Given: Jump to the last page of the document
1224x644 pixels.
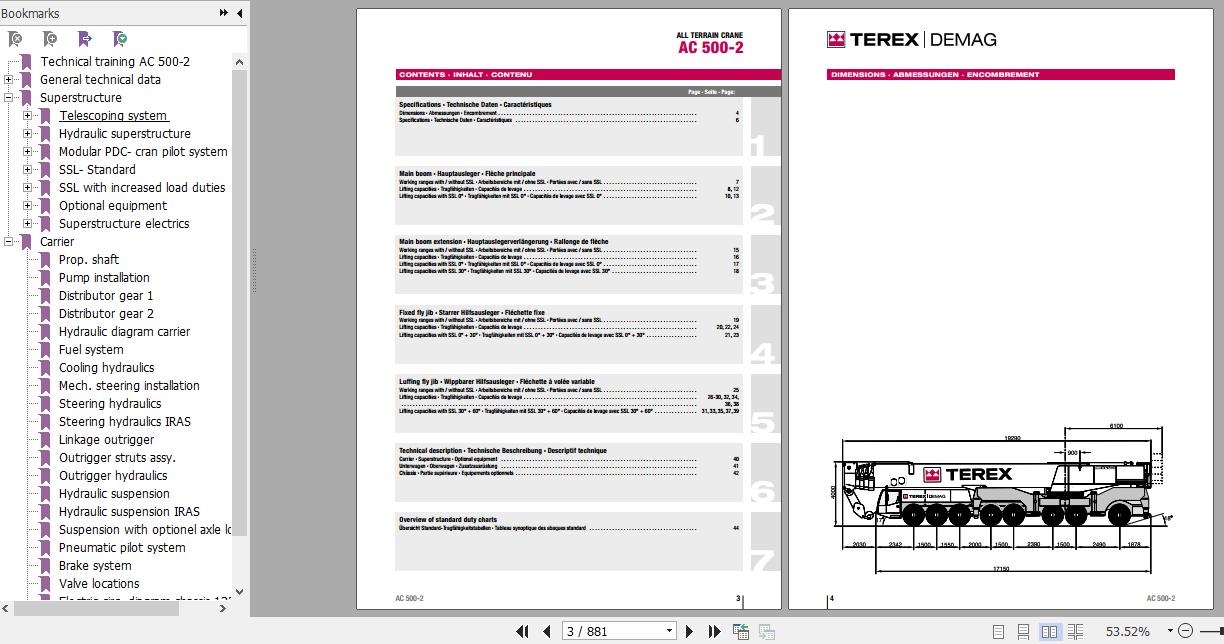Looking at the screenshot, I should 713,630.
